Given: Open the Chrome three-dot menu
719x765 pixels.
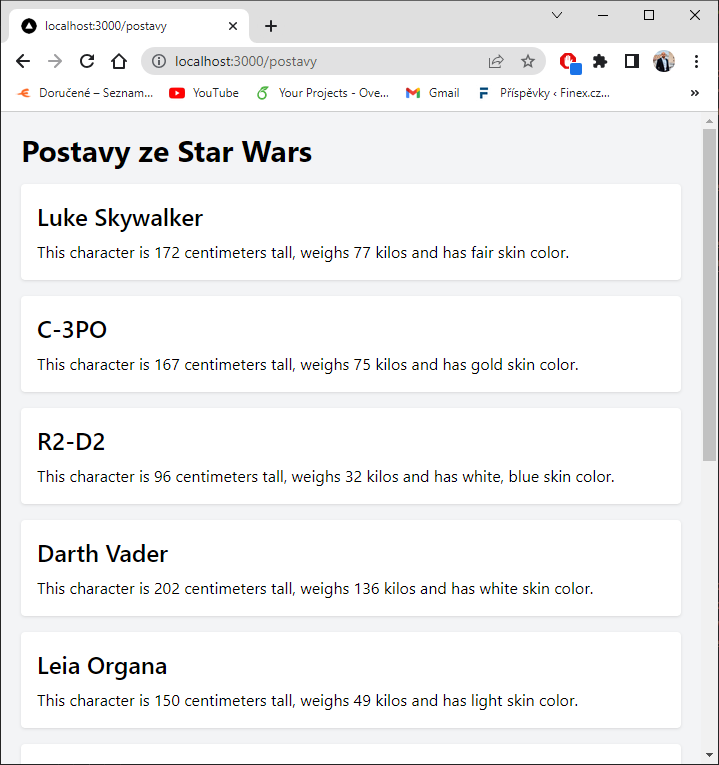Looking at the screenshot, I should click(x=697, y=61).
